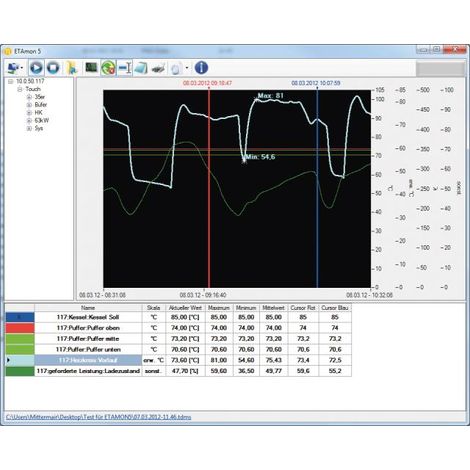Click the Maximum column header
This screenshot has height=470, width=470.
[219, 308]
